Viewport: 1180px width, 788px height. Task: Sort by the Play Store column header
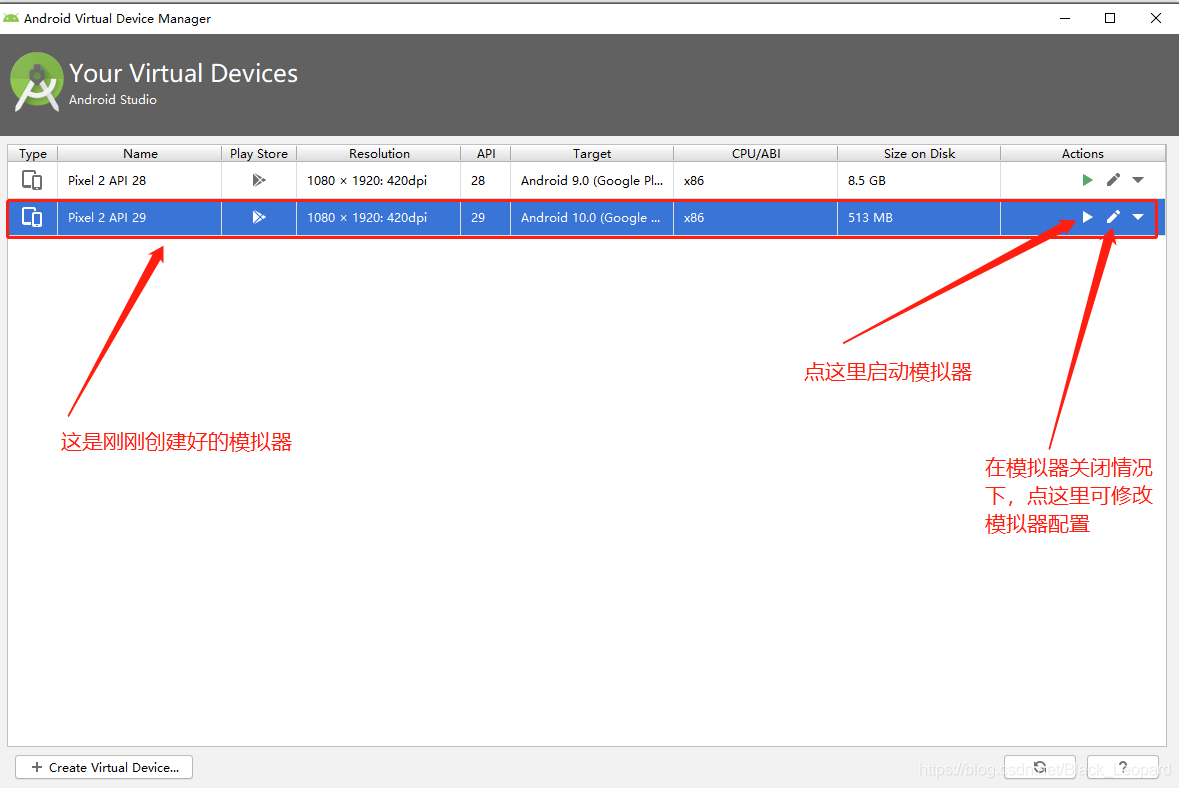pos(259,154)
